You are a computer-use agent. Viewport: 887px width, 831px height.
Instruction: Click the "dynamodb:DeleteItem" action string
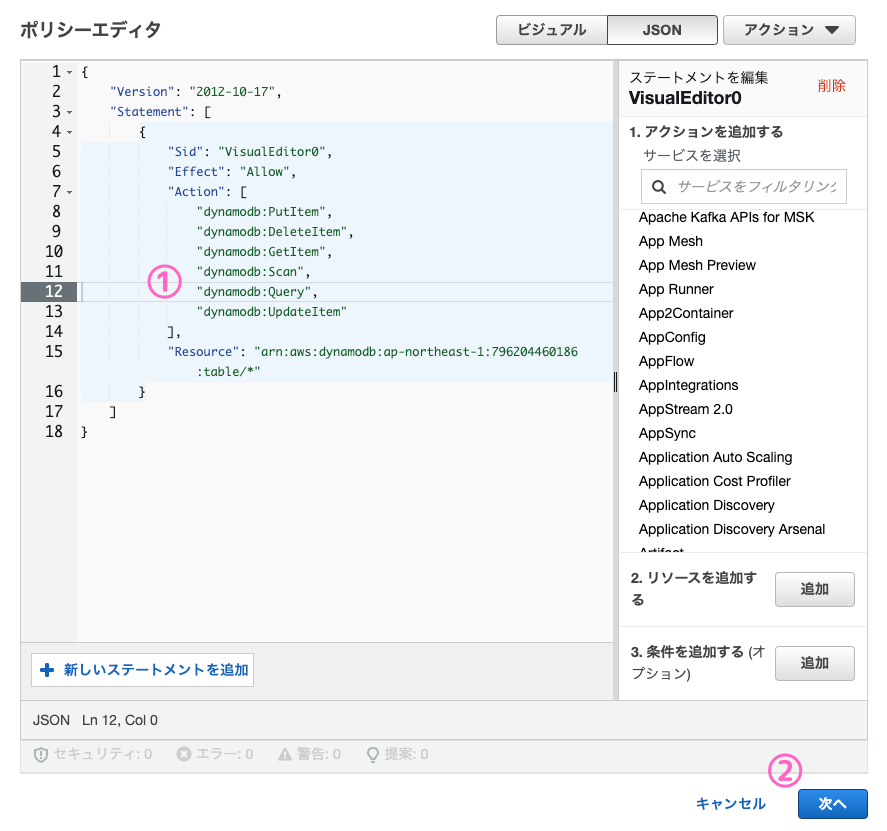coord(272,232)
